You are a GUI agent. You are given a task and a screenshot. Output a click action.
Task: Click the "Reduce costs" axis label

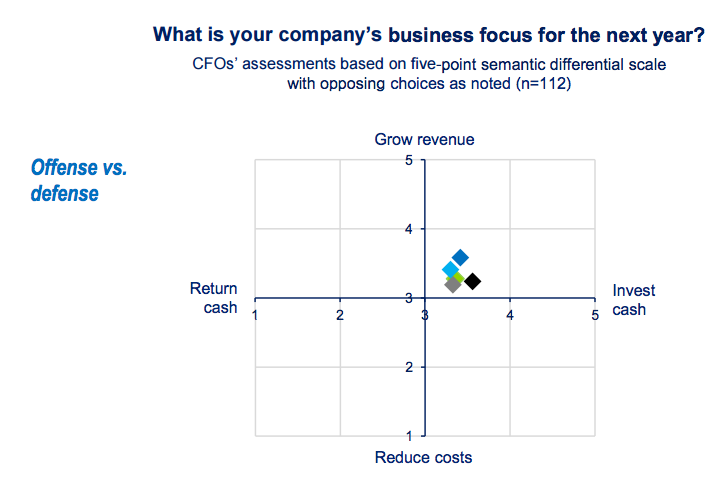(423, 457)
